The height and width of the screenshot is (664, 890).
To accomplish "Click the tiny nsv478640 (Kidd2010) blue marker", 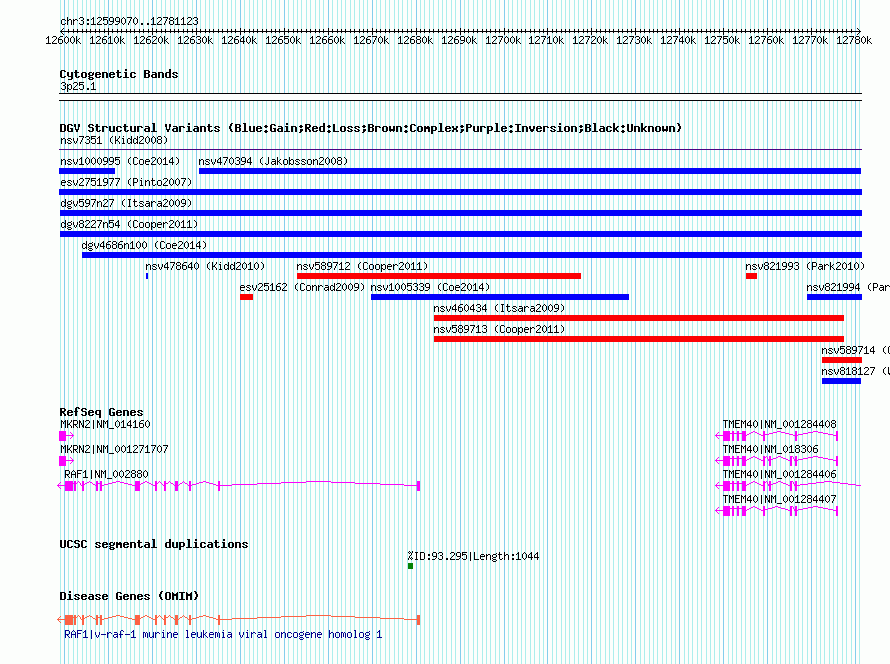I will click(147, 276).
